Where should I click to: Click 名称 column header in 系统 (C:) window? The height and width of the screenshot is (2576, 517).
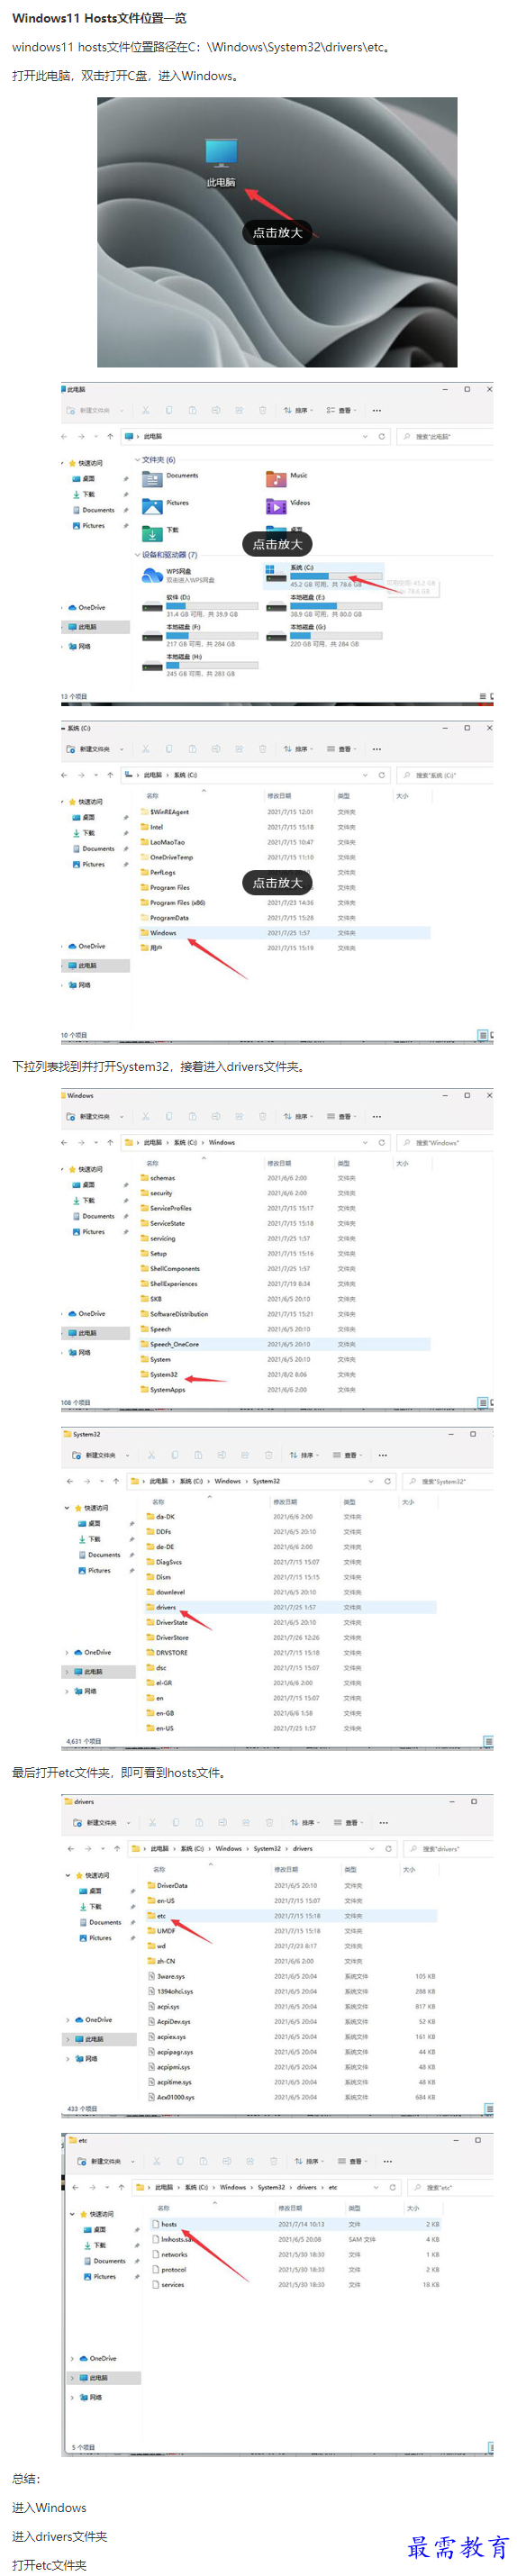click(153, 796)
